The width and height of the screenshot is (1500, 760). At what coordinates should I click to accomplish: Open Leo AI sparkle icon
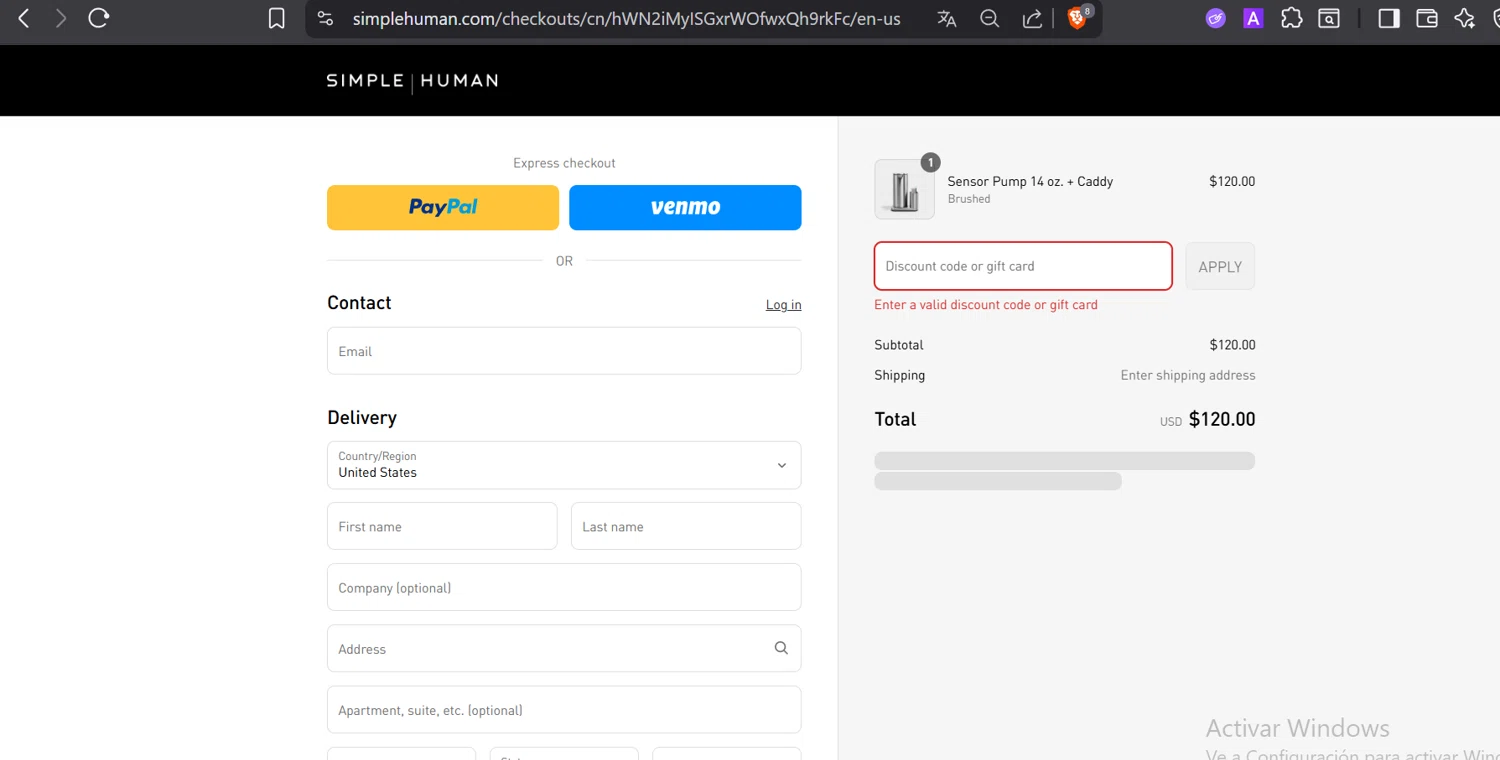(1465, 18)
